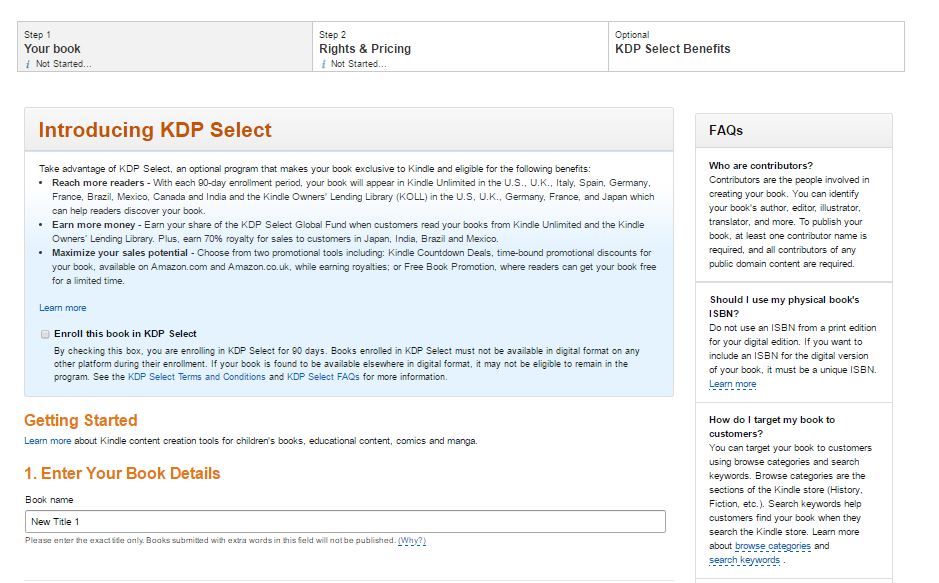The image size is (939, 583).
Task: Click the Who are contributors FAQ heading
Action: pos(763,165)
